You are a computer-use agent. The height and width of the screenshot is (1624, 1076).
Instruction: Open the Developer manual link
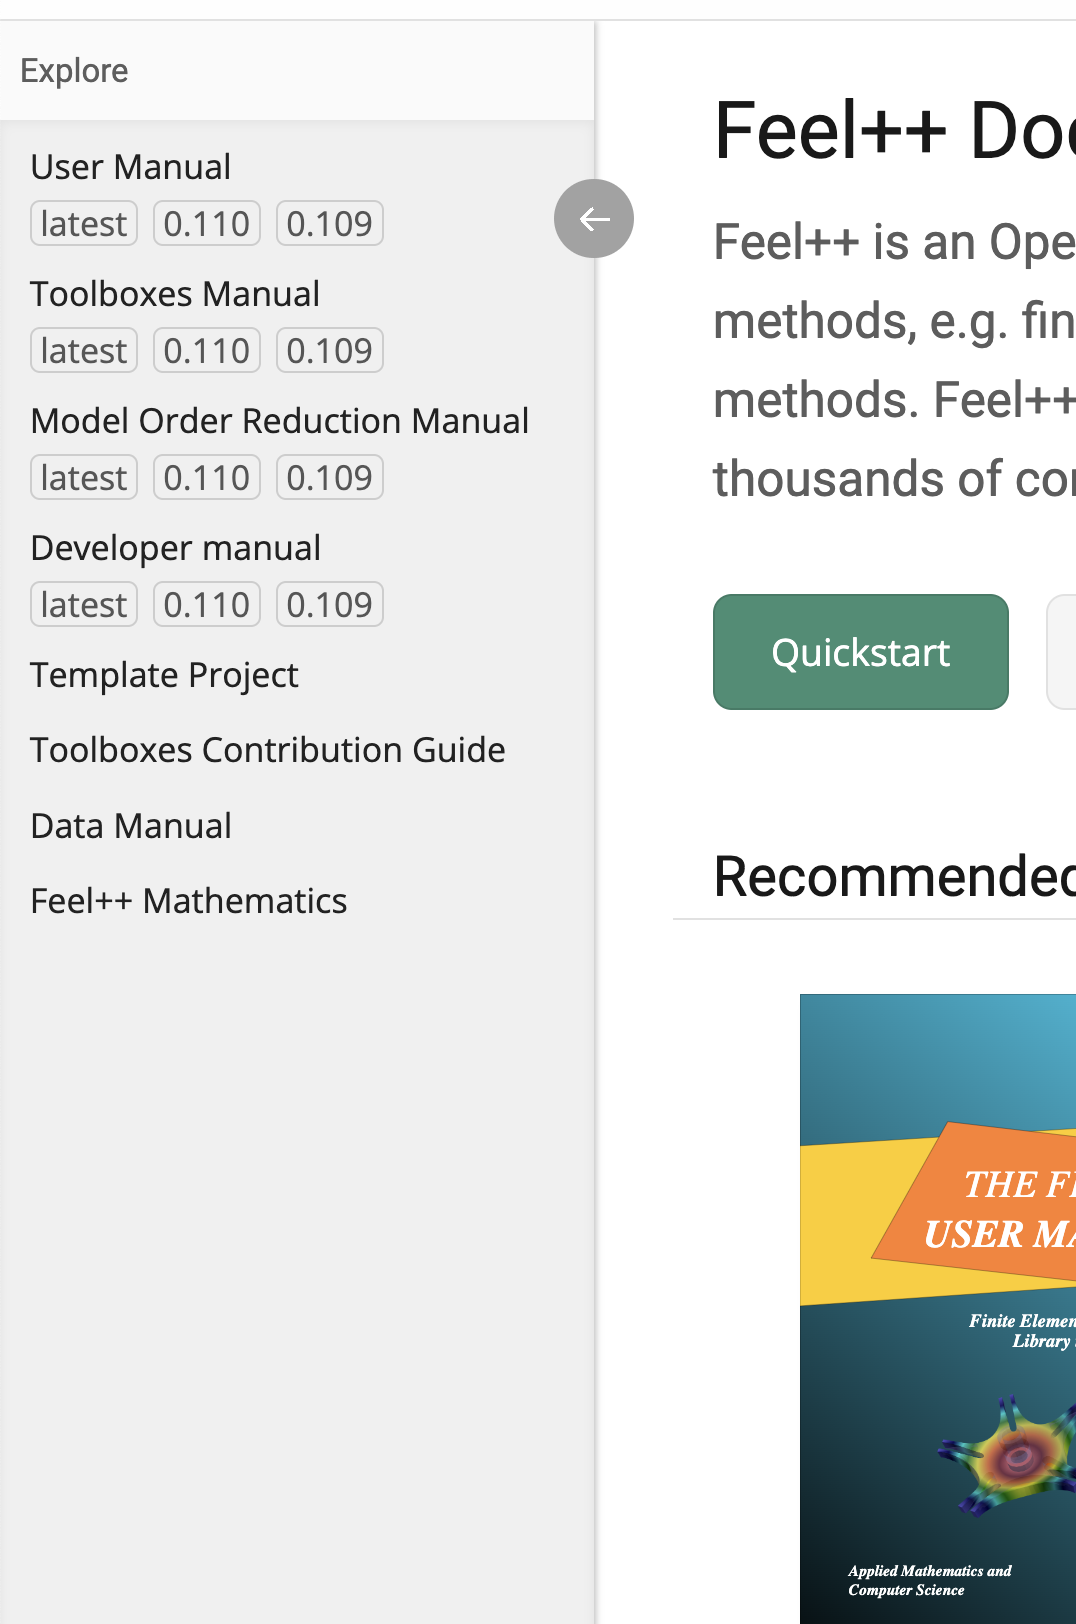pyautogui.click(x=176, y=548)
